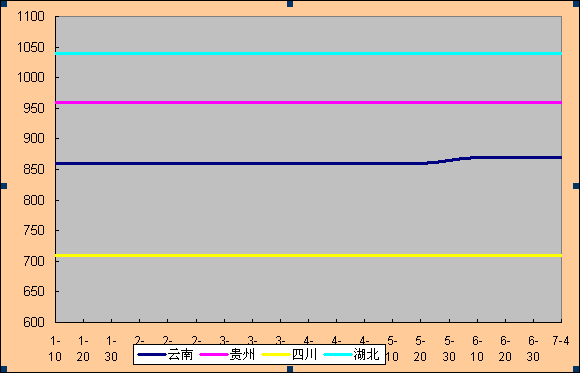This screenshot has width=580, height=373.
Task: Select the 云南 legend entry
Action: [x=165, y=354]
